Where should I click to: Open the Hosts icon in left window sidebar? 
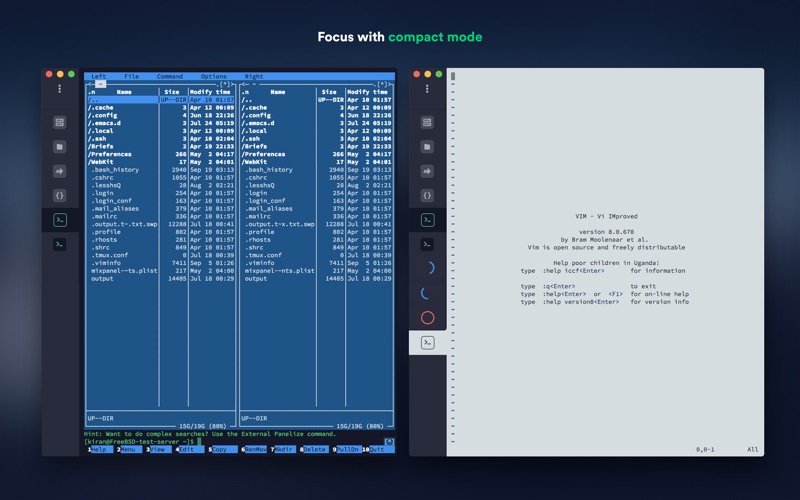tap(60, 123)
